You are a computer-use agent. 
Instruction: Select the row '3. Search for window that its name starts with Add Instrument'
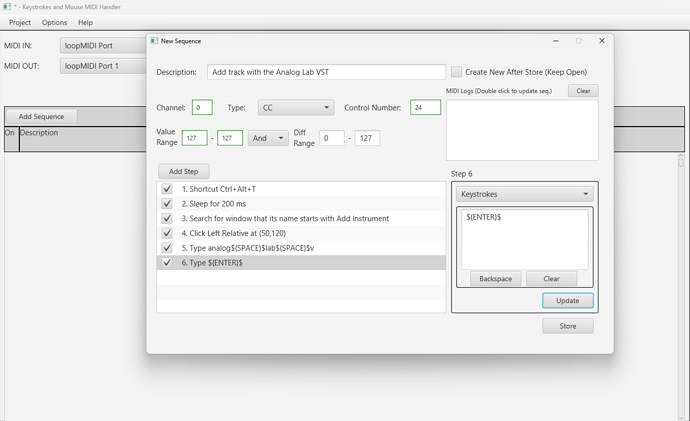(x=301, y=218)
